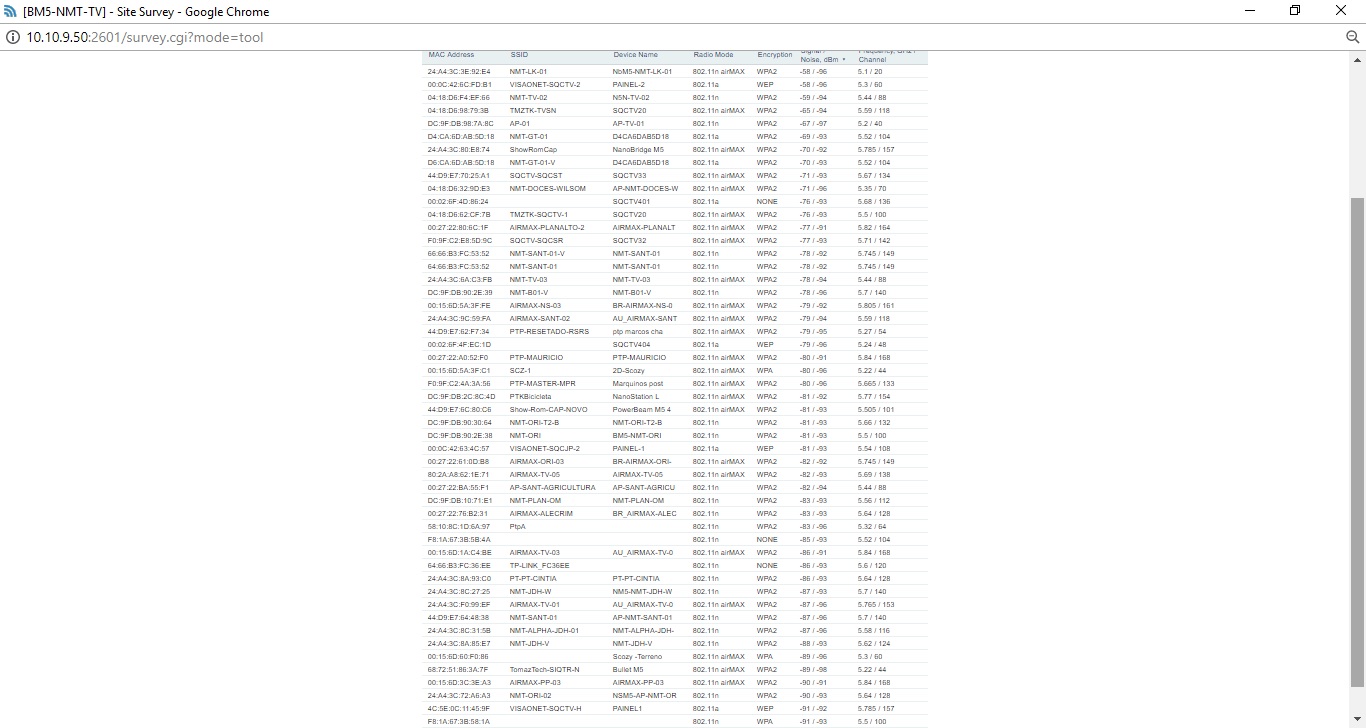This screenshot has width=1366, height=728.
Task: Select SSID AIRMAX-TV-05
Action: [534, 475]
